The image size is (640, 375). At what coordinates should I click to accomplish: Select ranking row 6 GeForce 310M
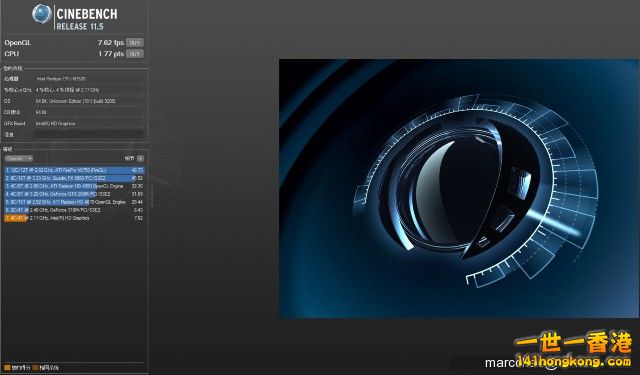pos(74,210)
